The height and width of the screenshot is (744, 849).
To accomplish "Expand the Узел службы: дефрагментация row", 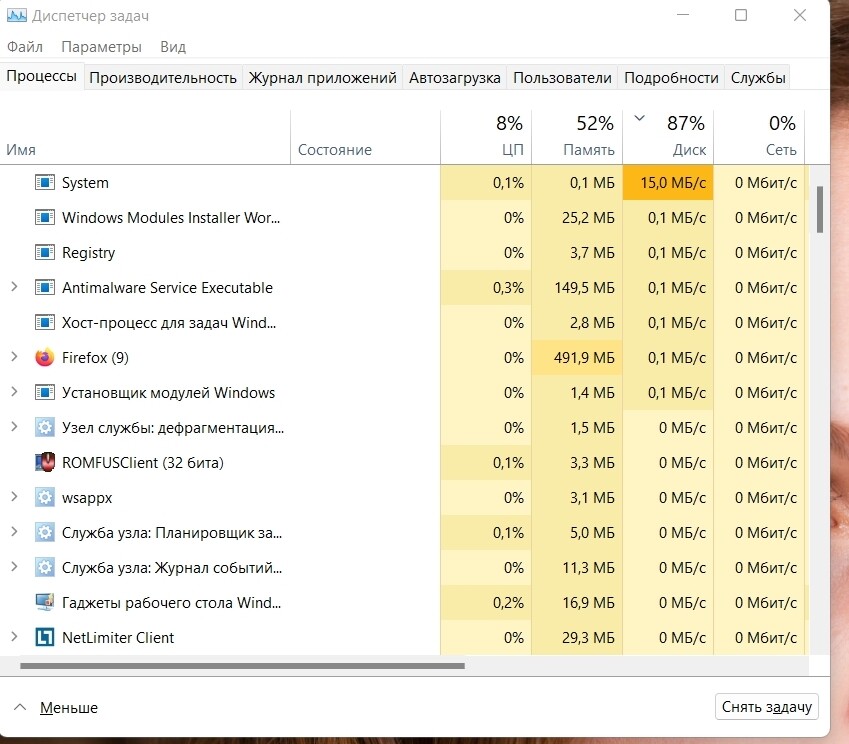I will coord(15,427).
